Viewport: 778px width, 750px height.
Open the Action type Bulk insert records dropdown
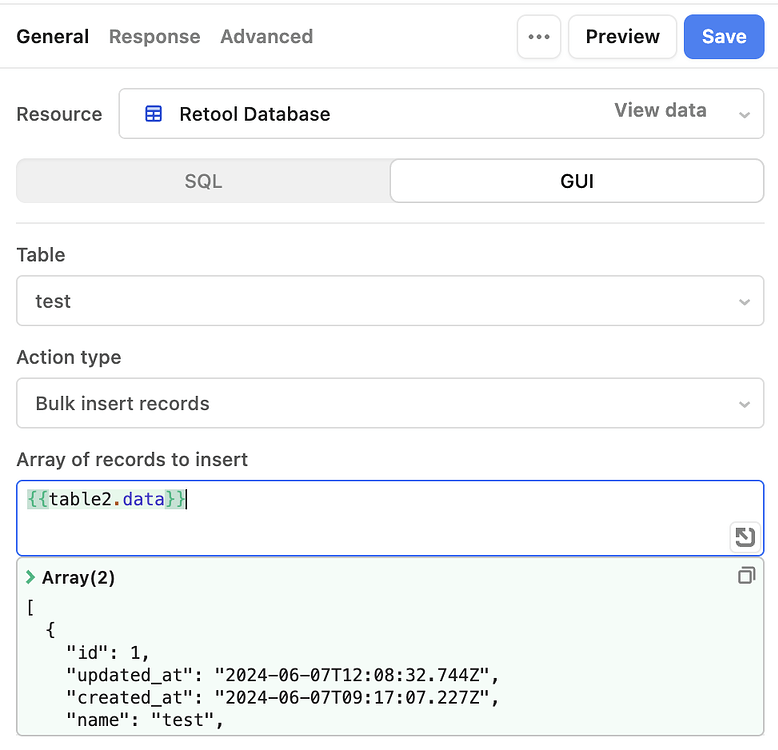(x=390, y=404)
